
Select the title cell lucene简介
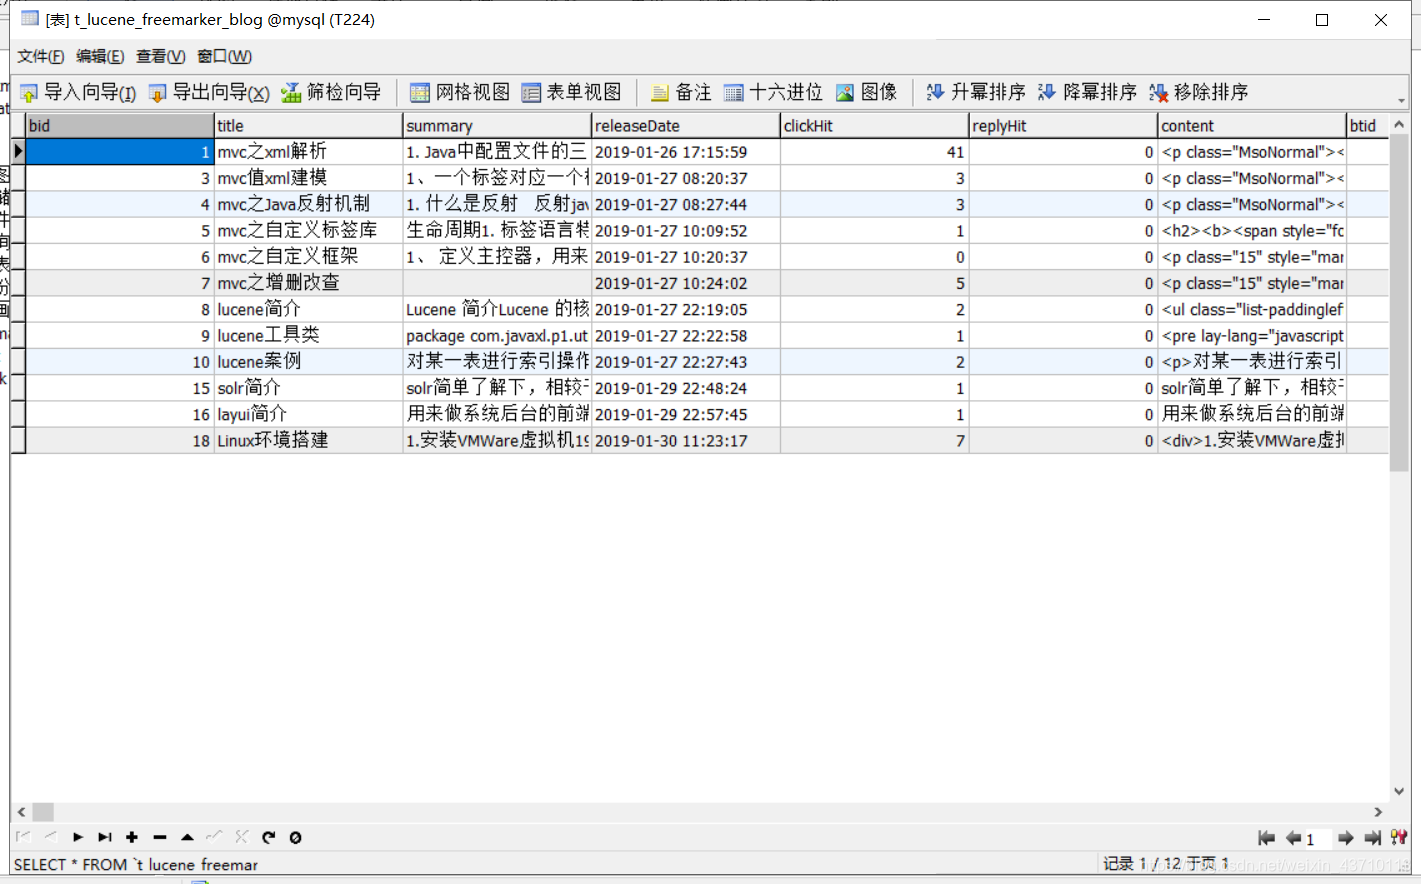(x=308, y=309)
